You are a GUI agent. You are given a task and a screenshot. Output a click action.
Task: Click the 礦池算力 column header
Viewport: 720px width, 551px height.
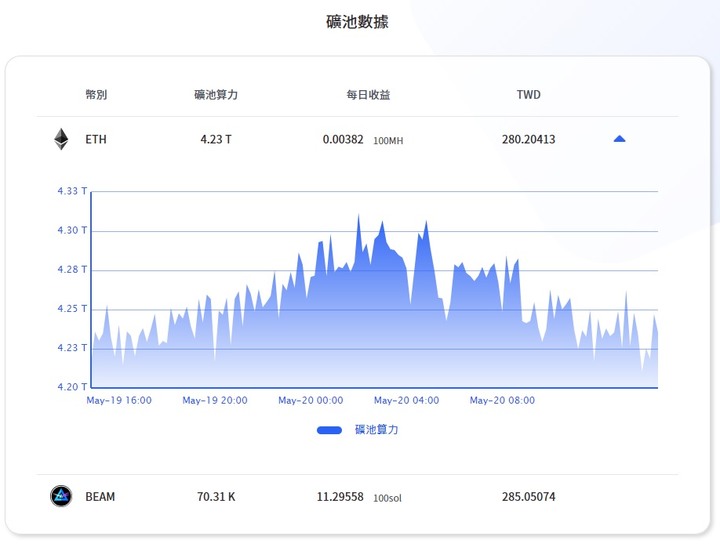216,95
